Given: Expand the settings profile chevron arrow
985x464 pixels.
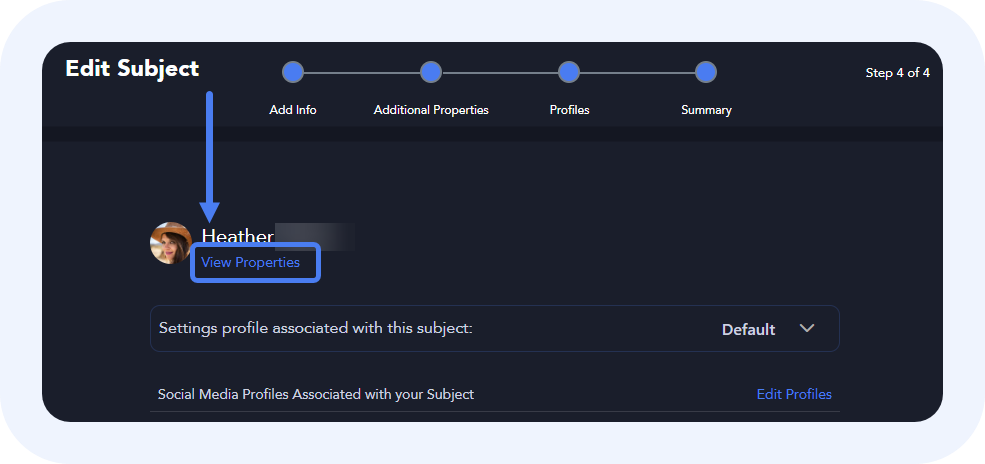Looking at the screenshot, I should [x=807, y=328].
